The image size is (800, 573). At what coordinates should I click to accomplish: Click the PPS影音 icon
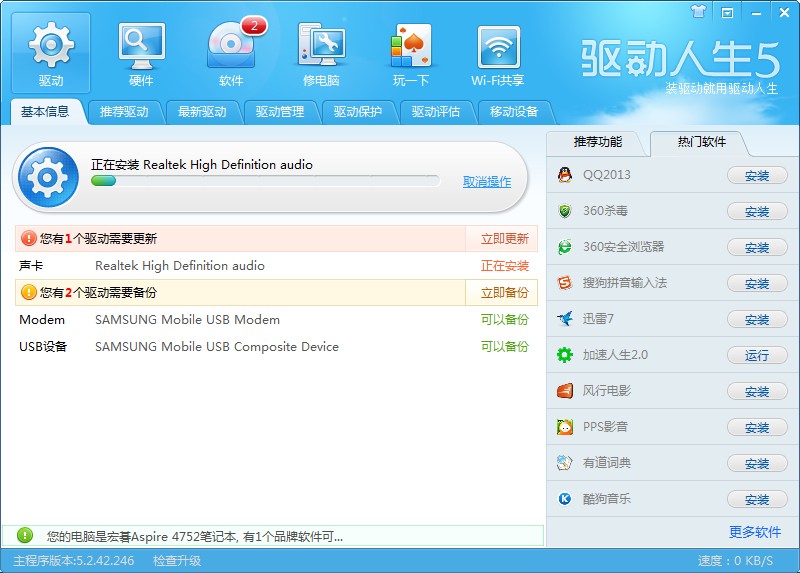565,427
